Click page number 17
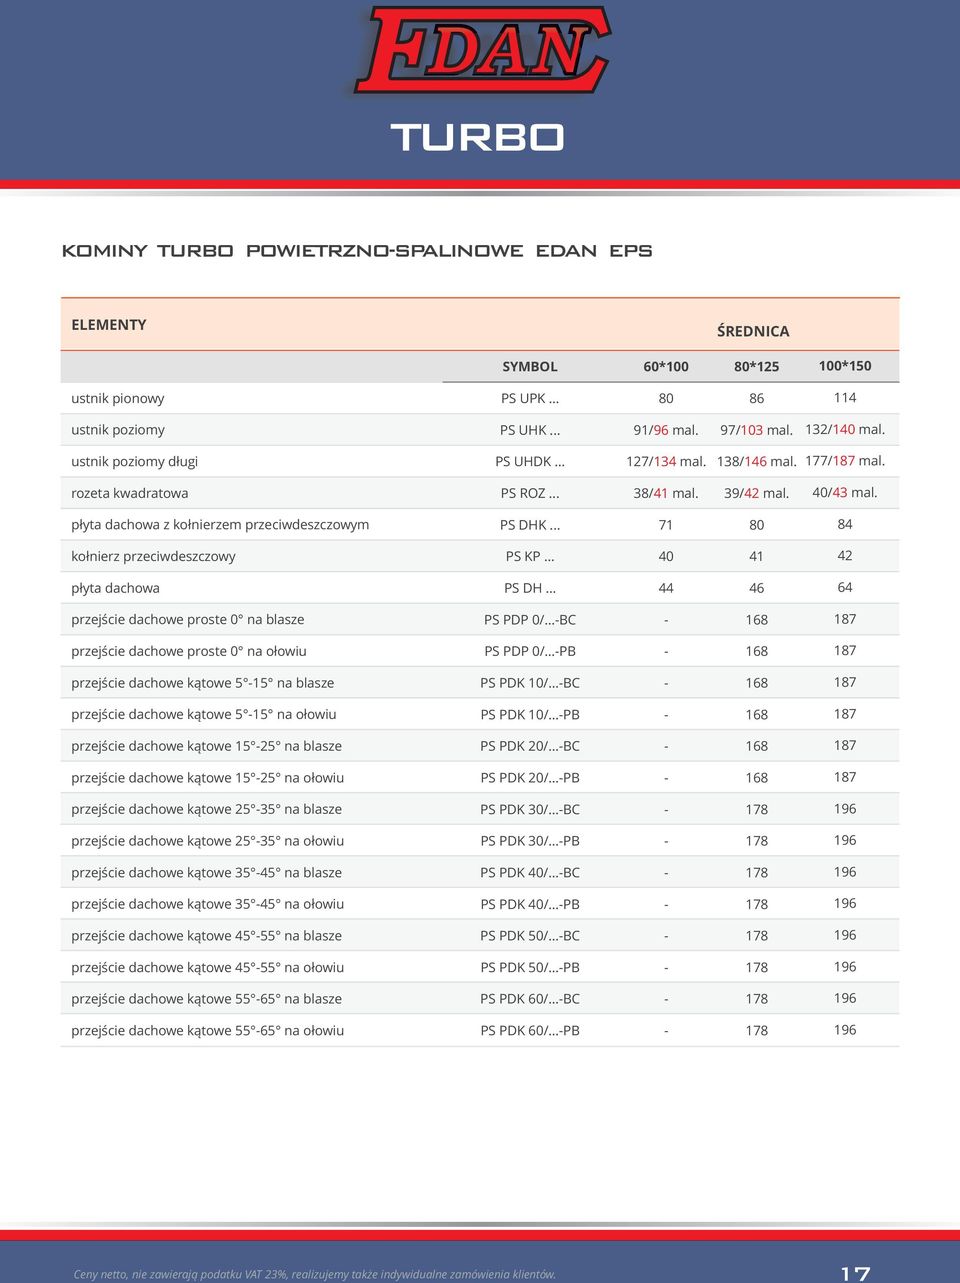Image resolution: width=960 pixels, height=1283 pixels. pos(856,1273)
